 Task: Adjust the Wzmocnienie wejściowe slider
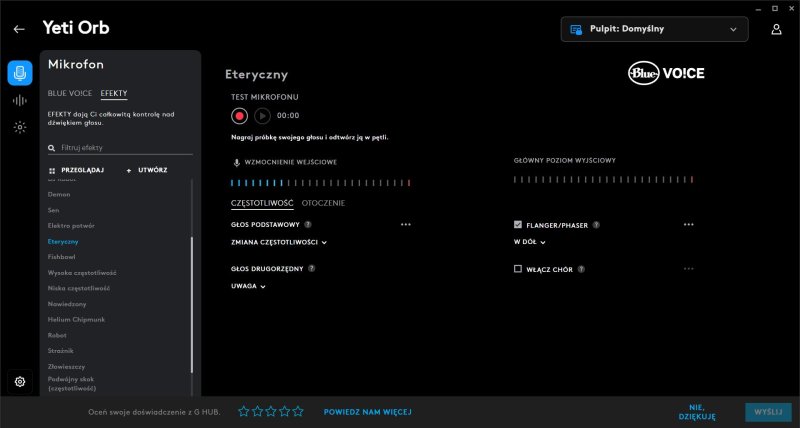click(320, 183)
